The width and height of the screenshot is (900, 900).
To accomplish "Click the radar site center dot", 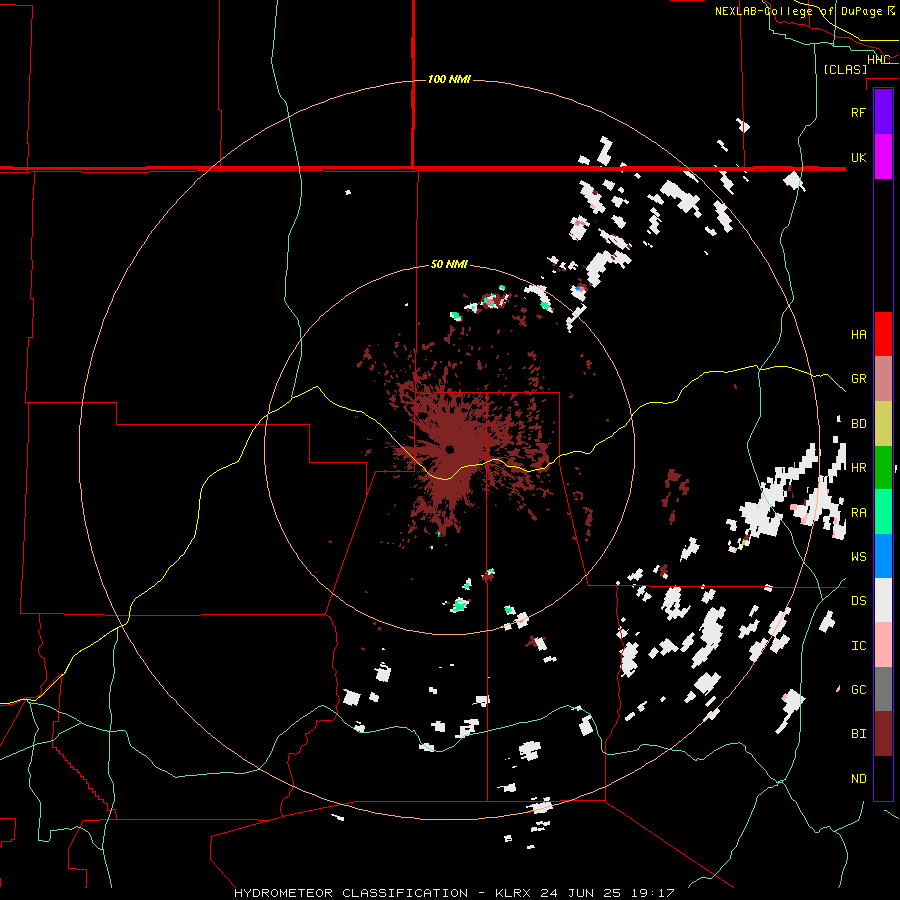I will coord(450,449).
